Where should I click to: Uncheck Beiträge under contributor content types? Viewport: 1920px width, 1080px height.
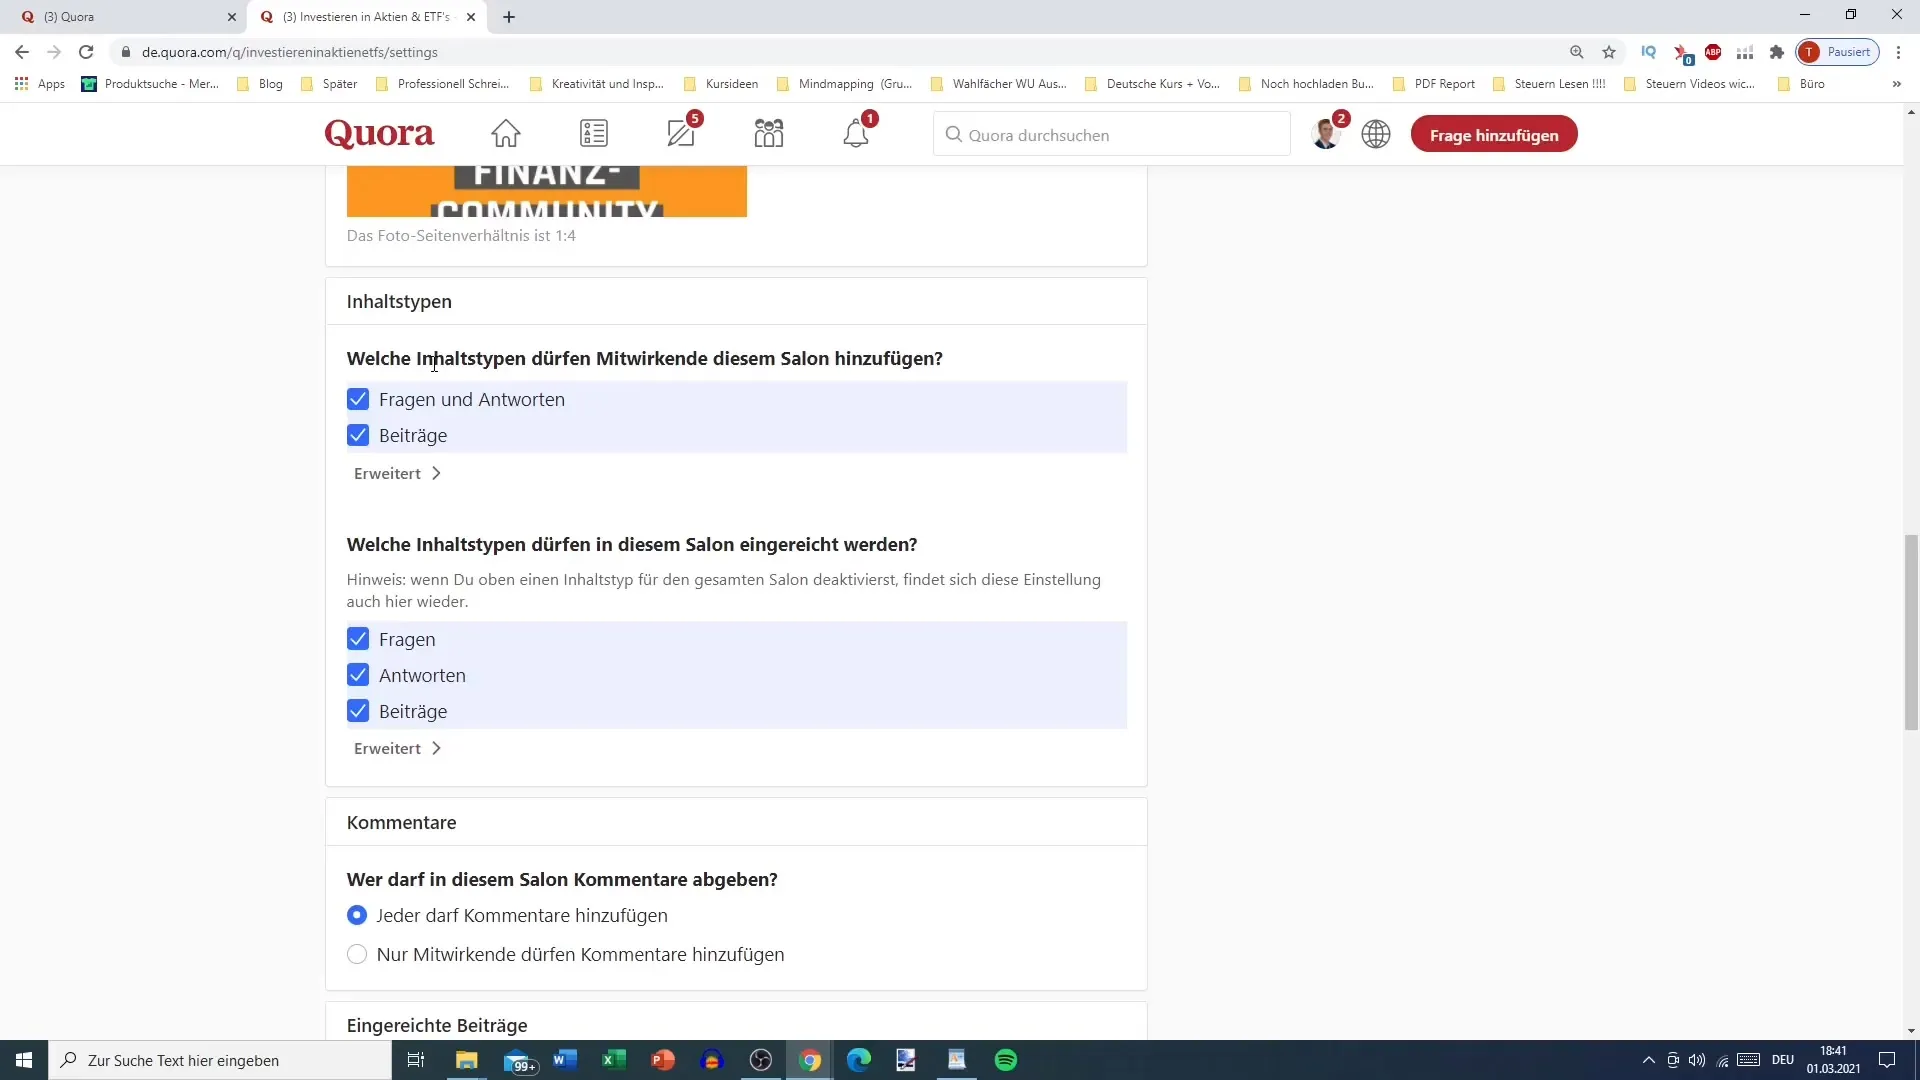tap(358, 435)
